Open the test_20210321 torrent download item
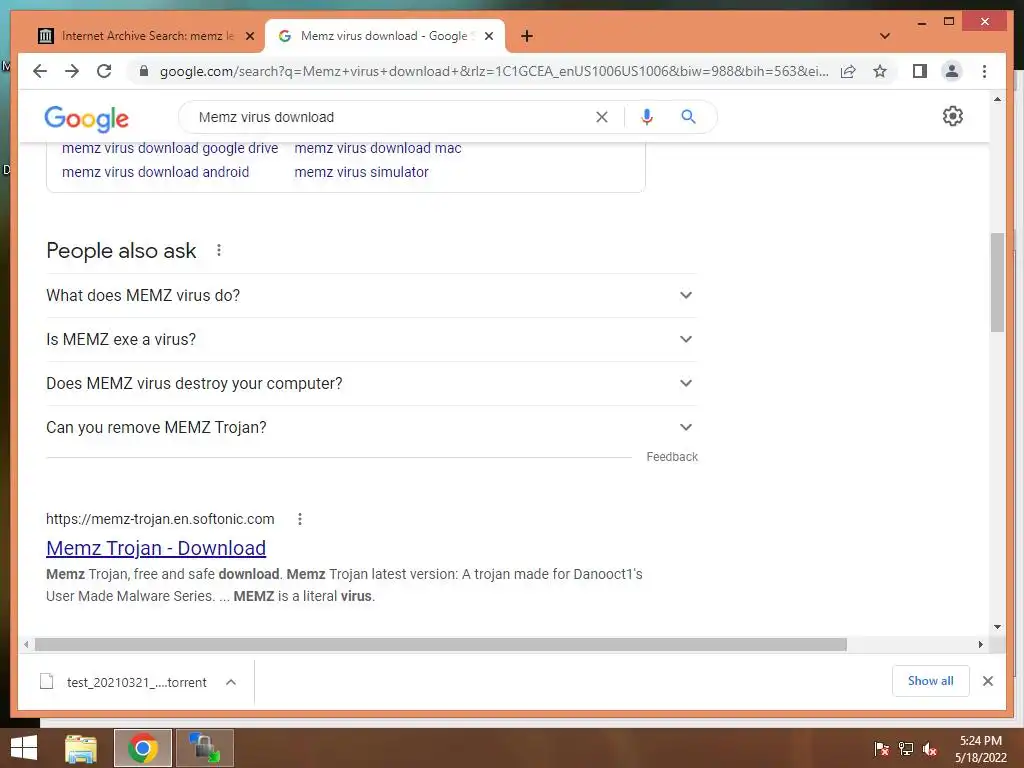Screen dimensions: 1024x768 click(x=124, y=682)
